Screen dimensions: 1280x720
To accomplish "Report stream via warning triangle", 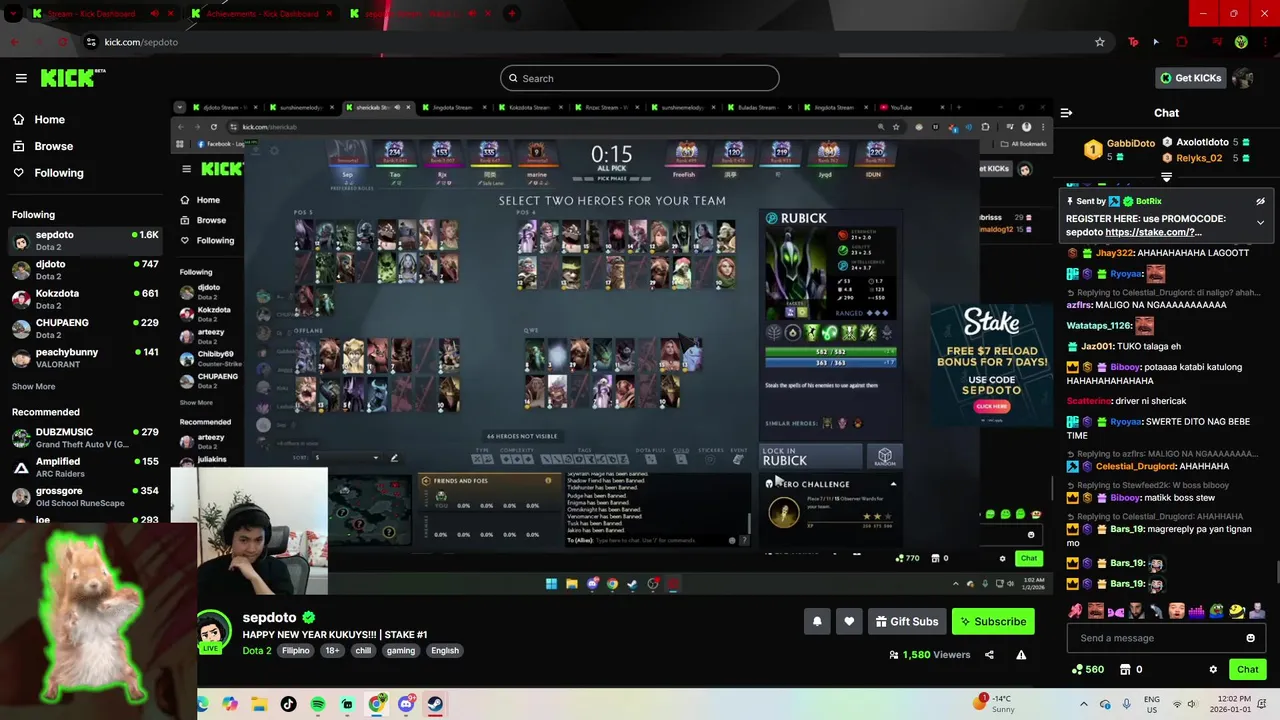I will (1021, 655).
